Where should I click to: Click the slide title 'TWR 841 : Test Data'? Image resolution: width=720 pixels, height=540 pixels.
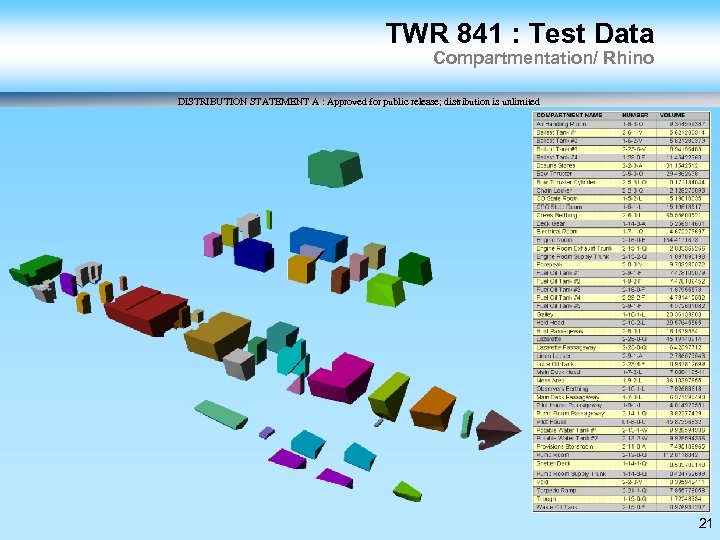pyautogui.click(x=520, y=34)
